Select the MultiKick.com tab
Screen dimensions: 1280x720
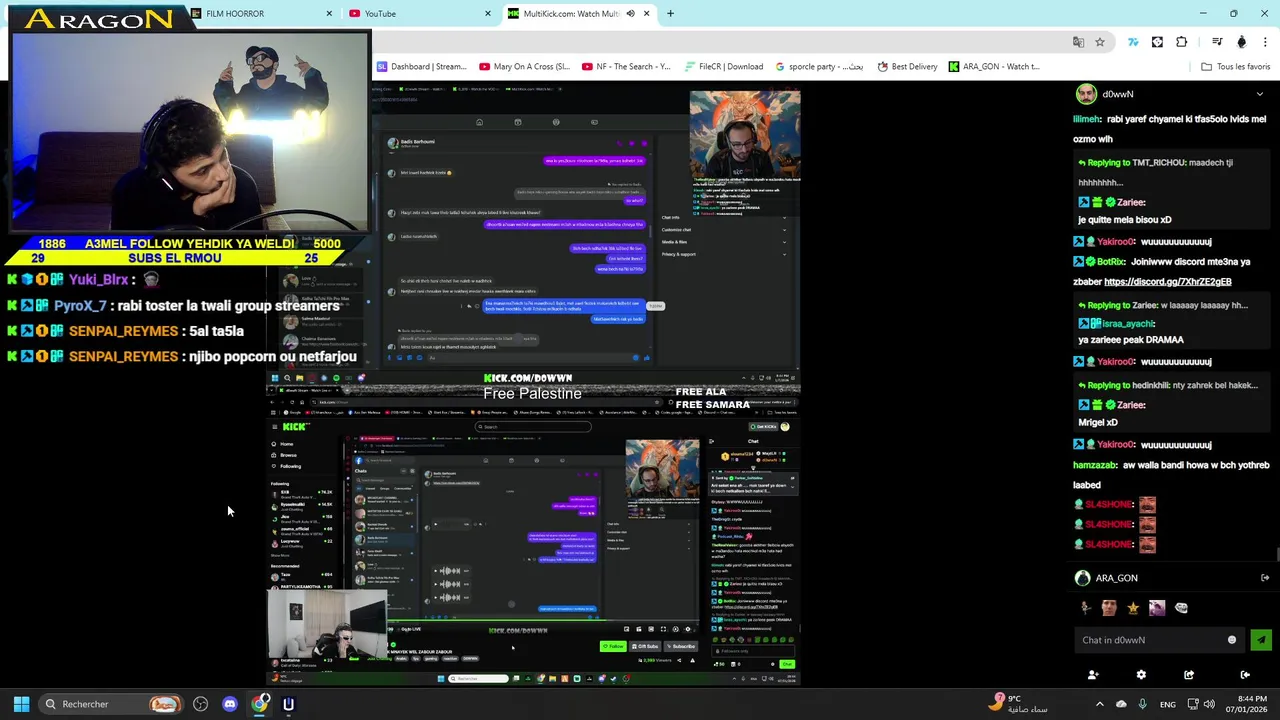(580, 14)
